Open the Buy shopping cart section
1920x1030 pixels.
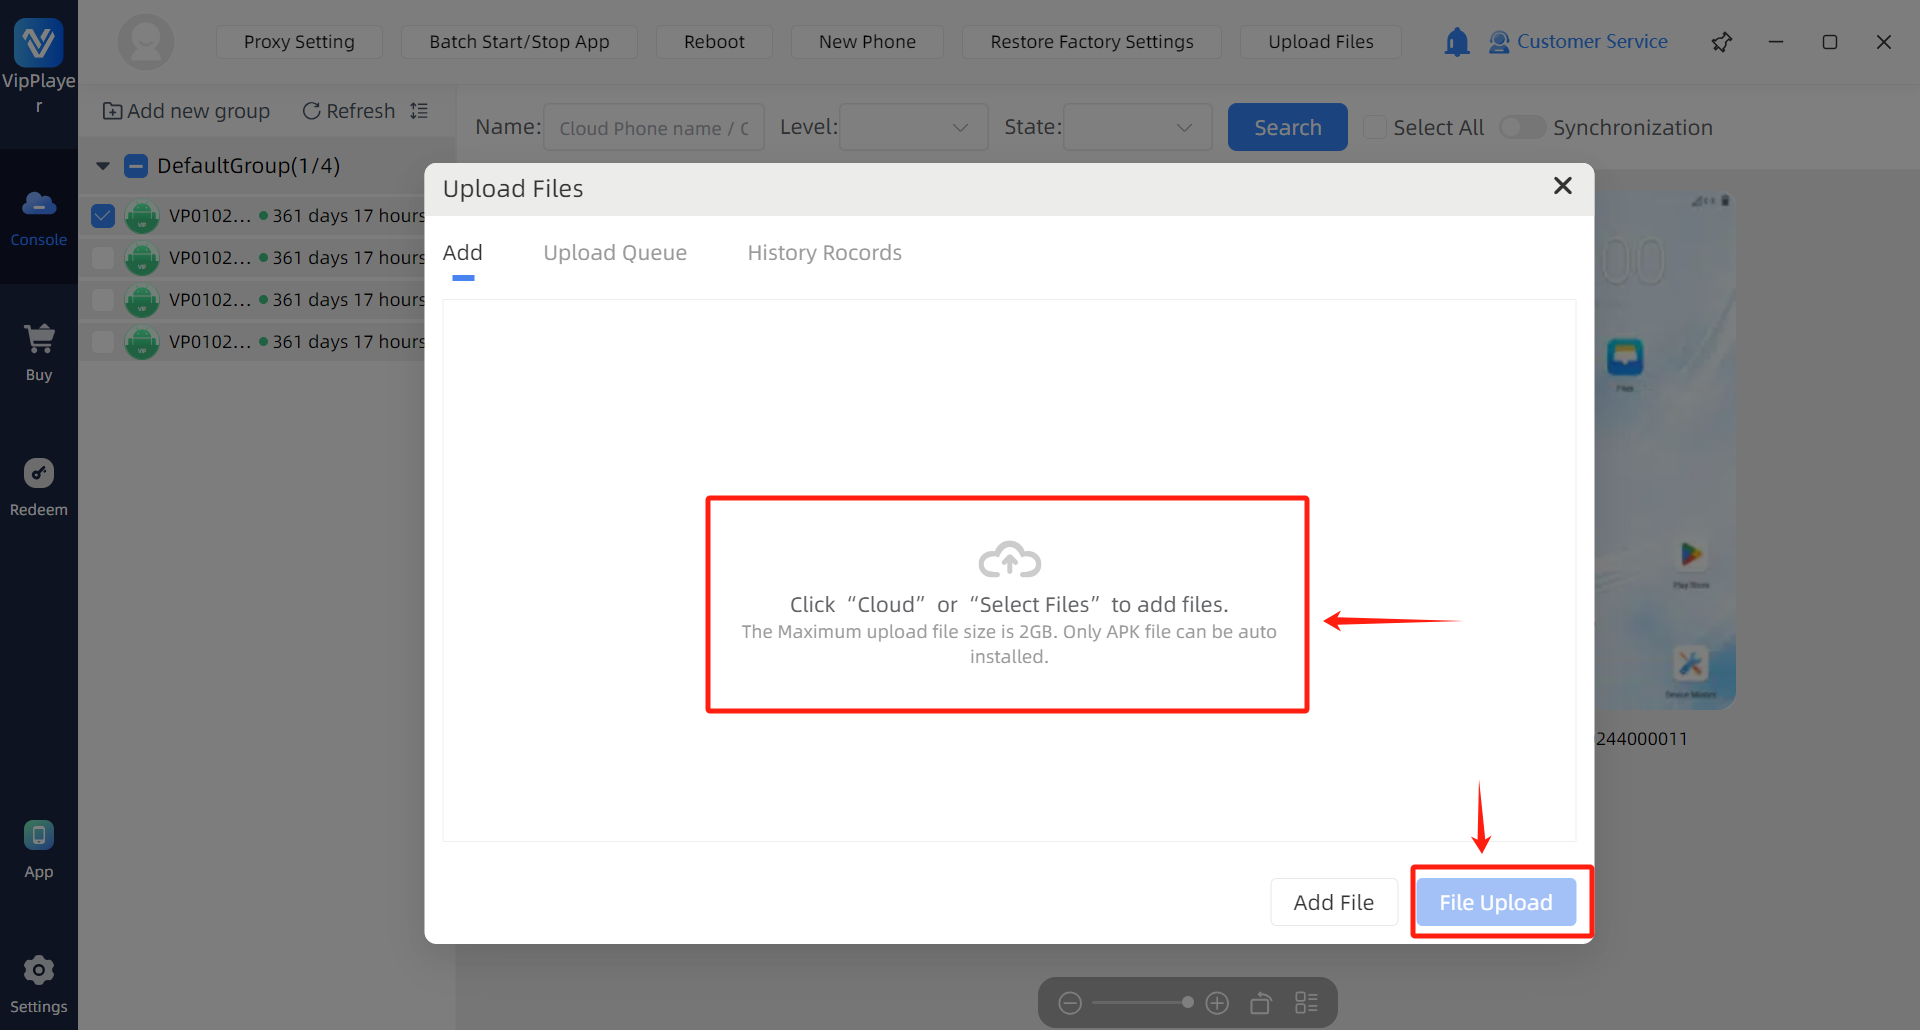click(x=39, y=340)
